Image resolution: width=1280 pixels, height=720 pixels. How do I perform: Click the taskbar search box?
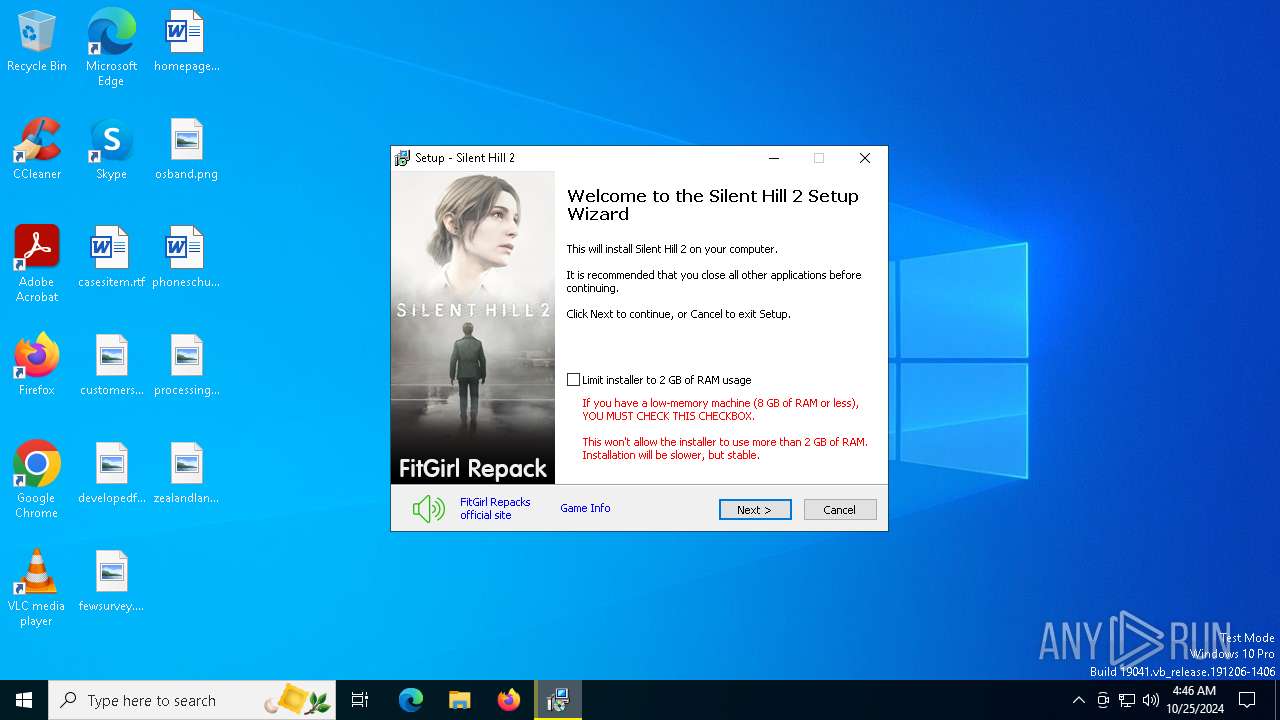coord(192,700)
